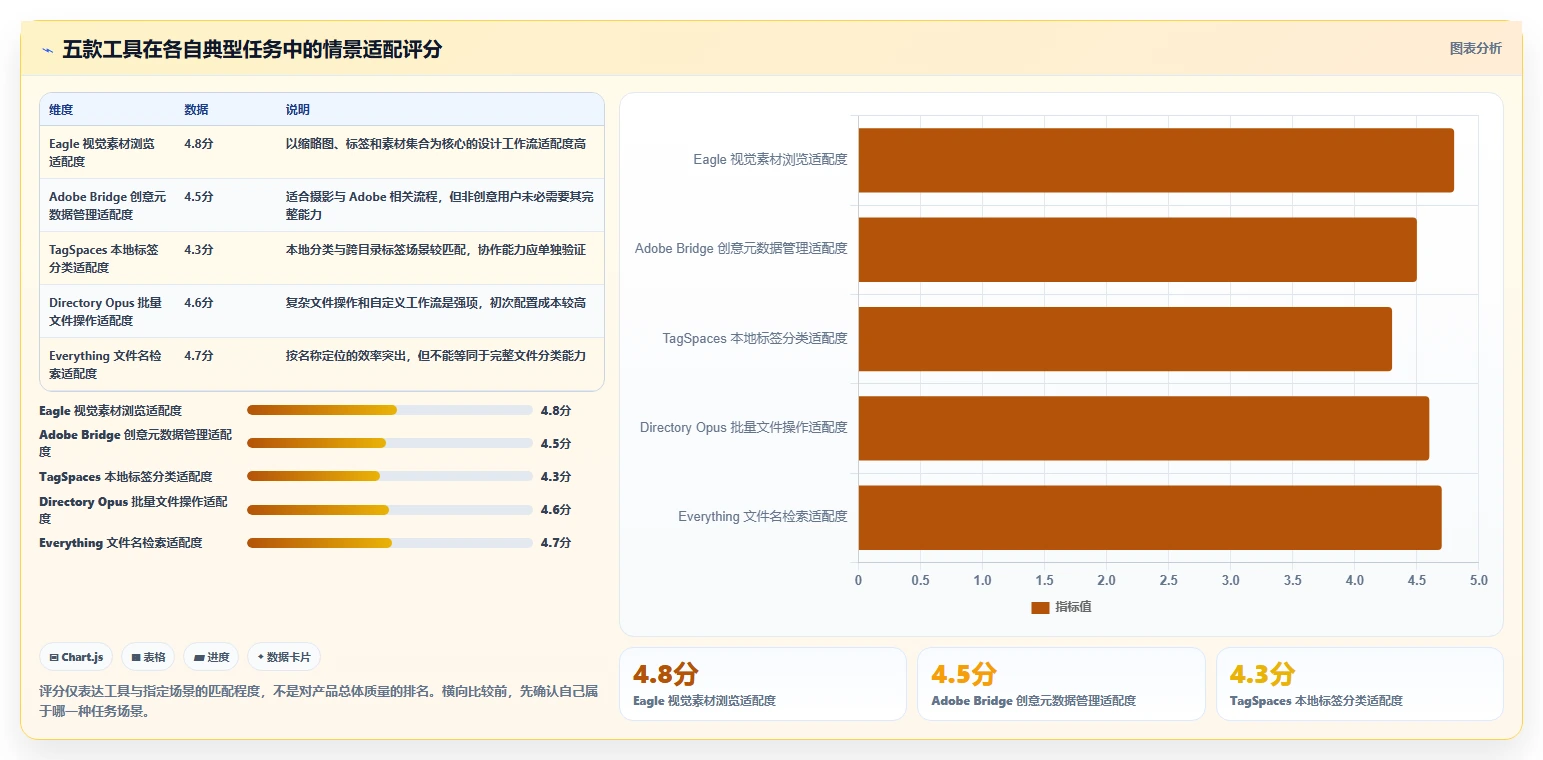
Task: Click the description starting 按名称定位的效率突出
Action: point(436,356)
